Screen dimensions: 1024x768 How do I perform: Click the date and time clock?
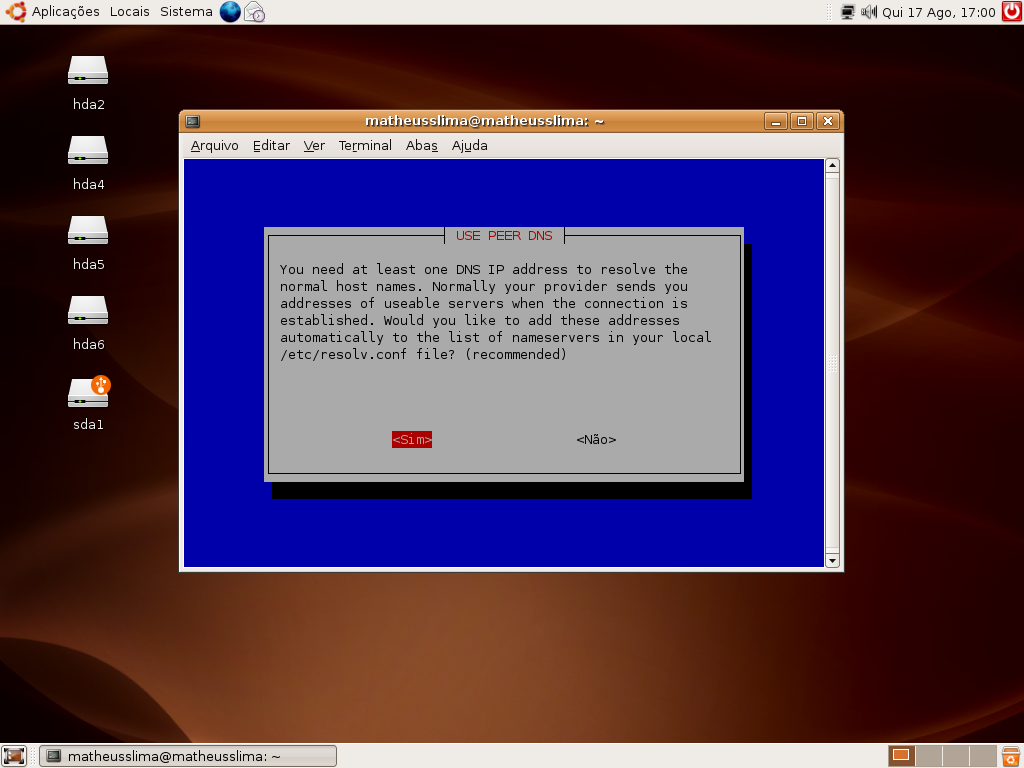pyautogui.click(x=938, y=12)
